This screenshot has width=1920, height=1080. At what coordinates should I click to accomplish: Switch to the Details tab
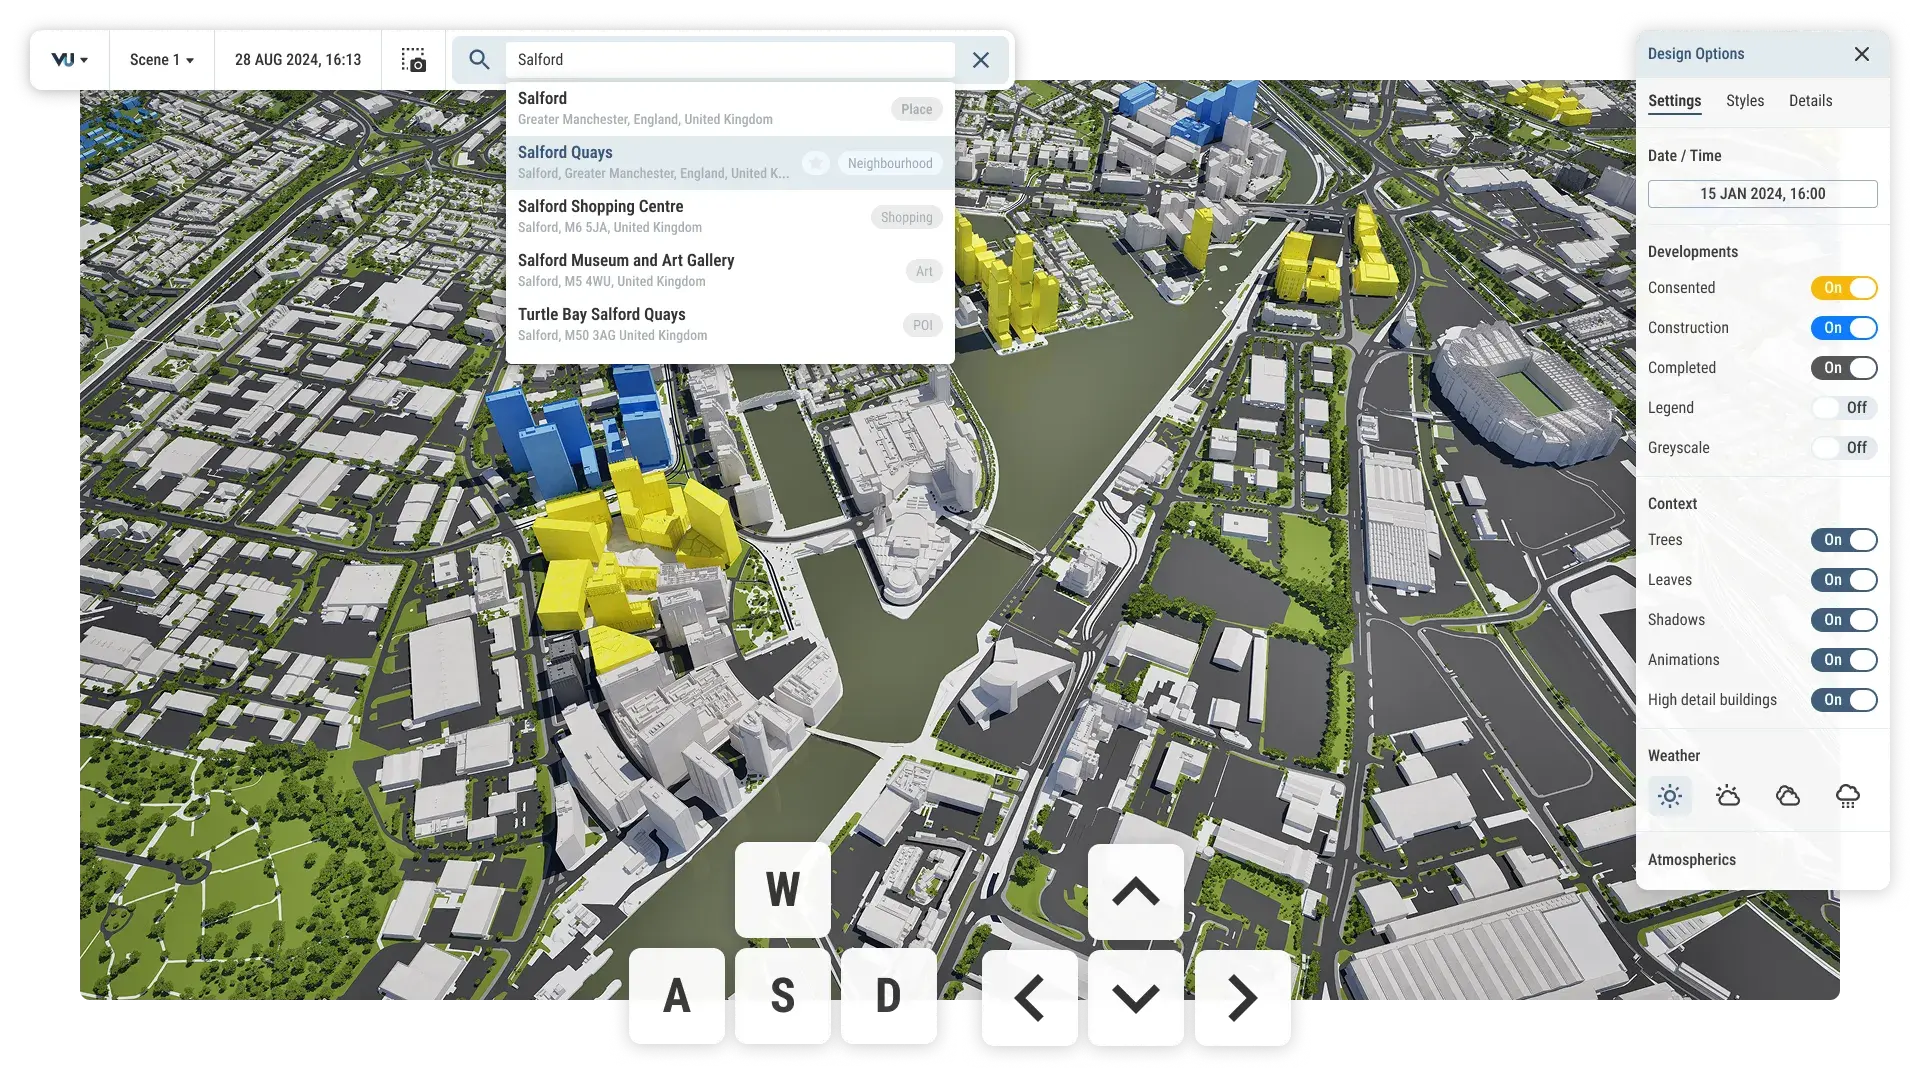coord(1810,101)
